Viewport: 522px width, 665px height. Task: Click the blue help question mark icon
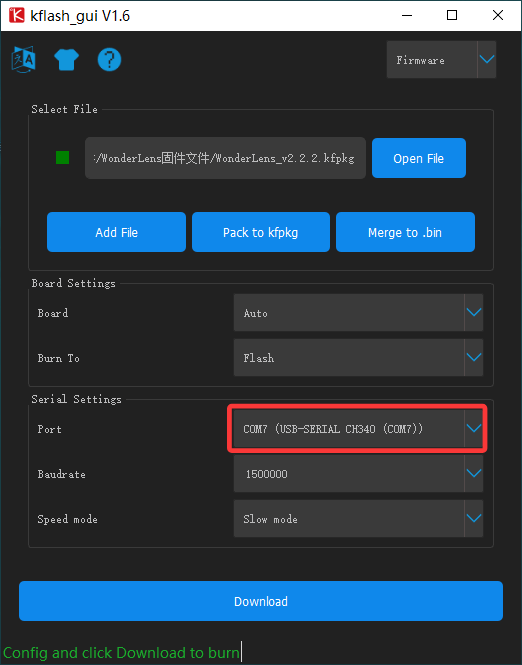point(109,59)
